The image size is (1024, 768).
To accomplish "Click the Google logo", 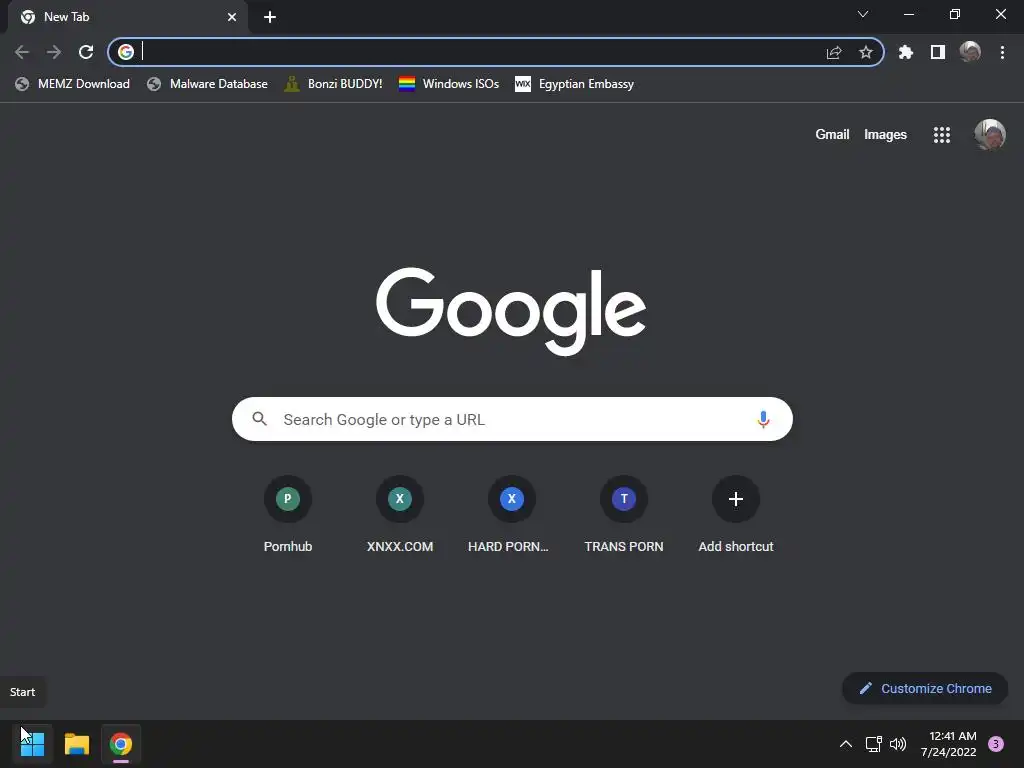I will coord(511,311).
